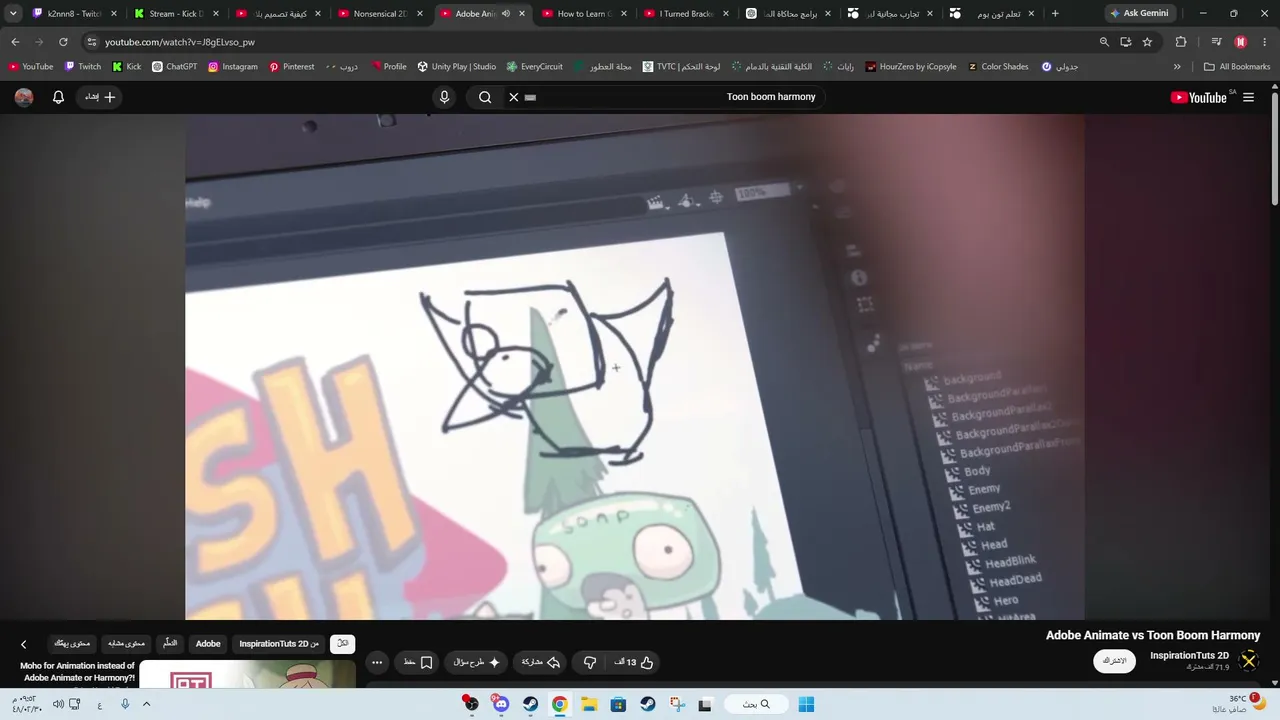This screenshot has width=1280, height=720.
Task: Click inside the YouTube search field
Action: [670, 97]
